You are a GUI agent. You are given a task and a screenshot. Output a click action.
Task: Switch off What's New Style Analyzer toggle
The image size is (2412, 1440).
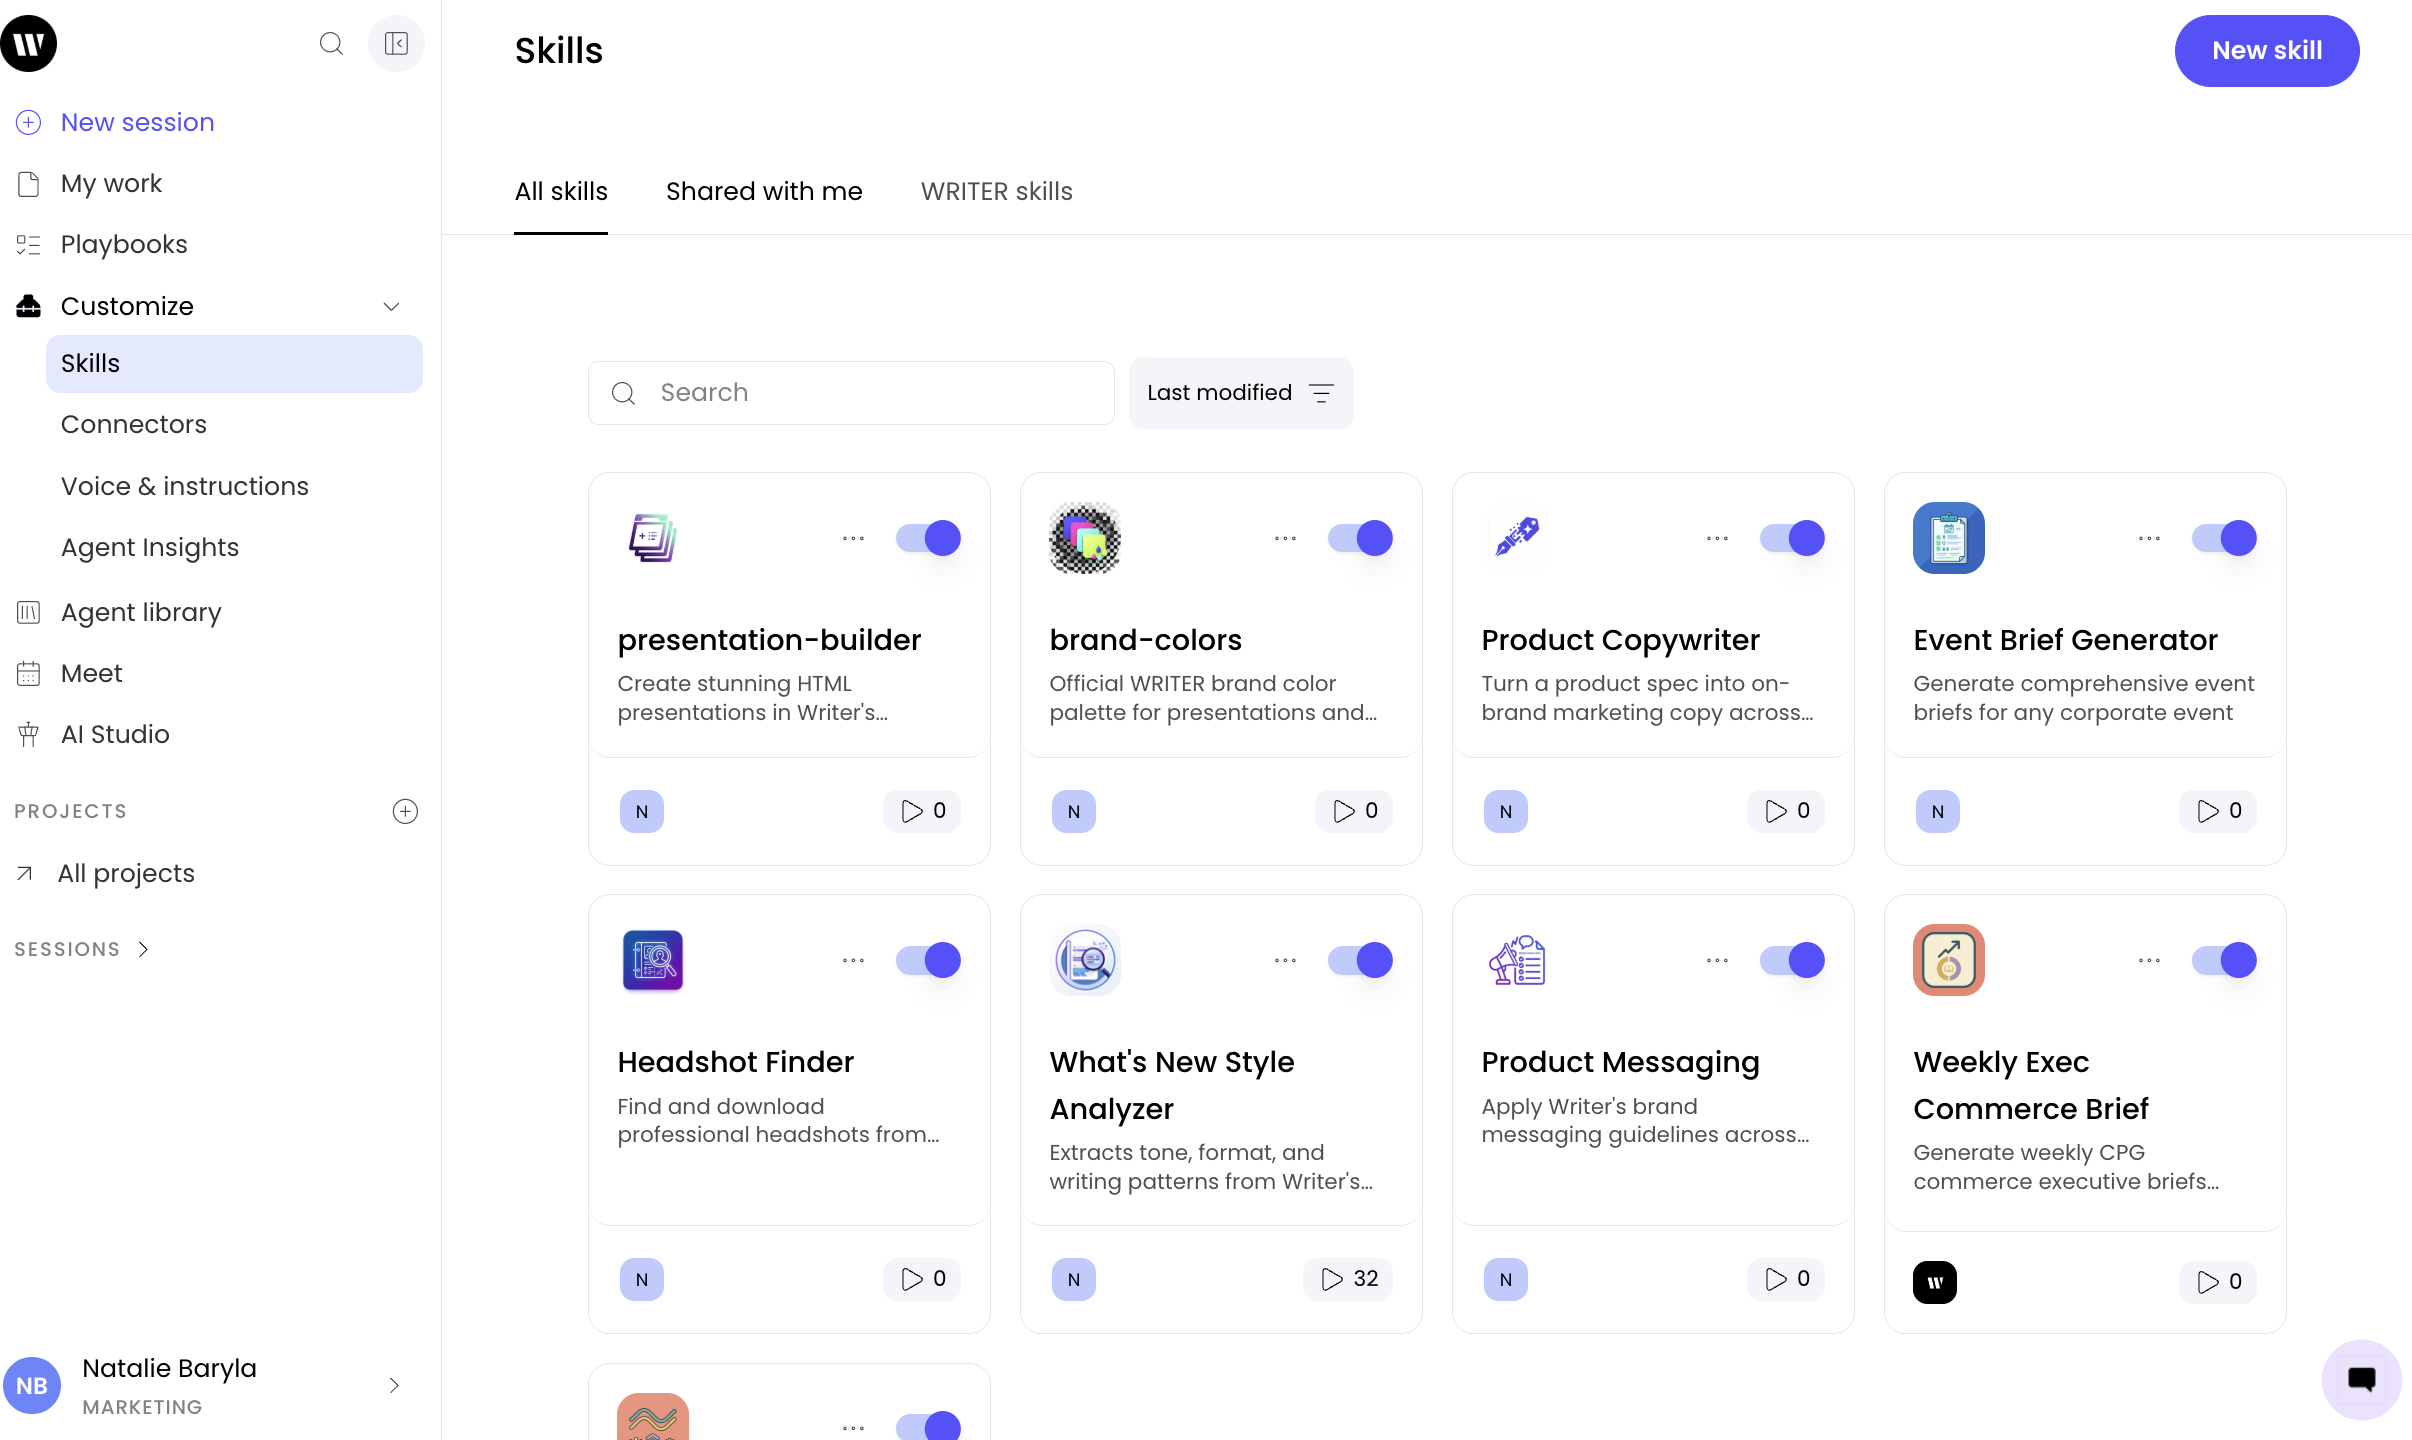pyautogui.click(x=1360, y=960)
